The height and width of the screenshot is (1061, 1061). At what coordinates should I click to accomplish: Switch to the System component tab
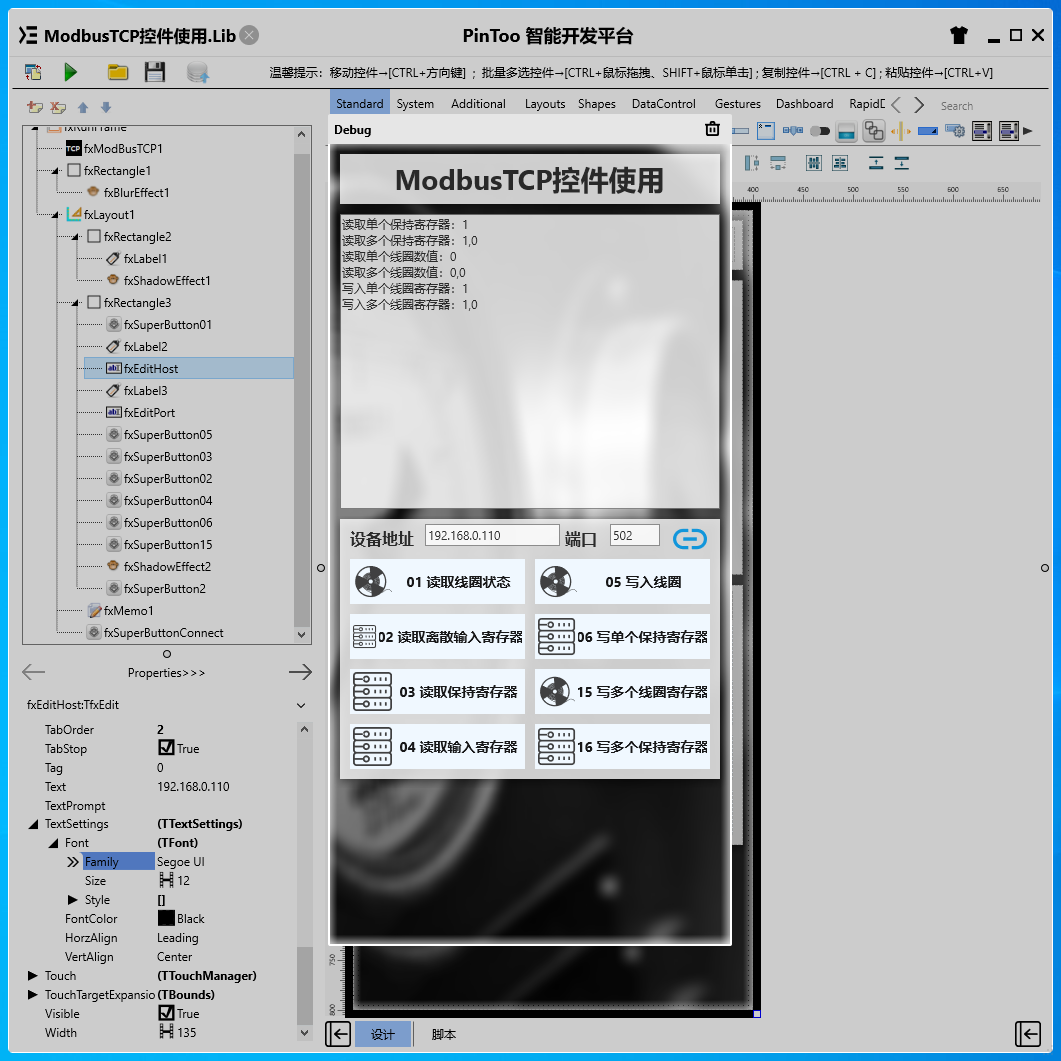click(415, 104)
